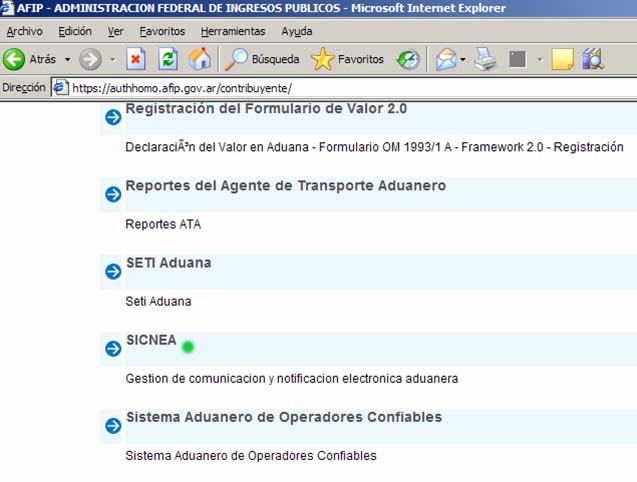Open the Favoritos toolbar button with star

coord(347,59)
